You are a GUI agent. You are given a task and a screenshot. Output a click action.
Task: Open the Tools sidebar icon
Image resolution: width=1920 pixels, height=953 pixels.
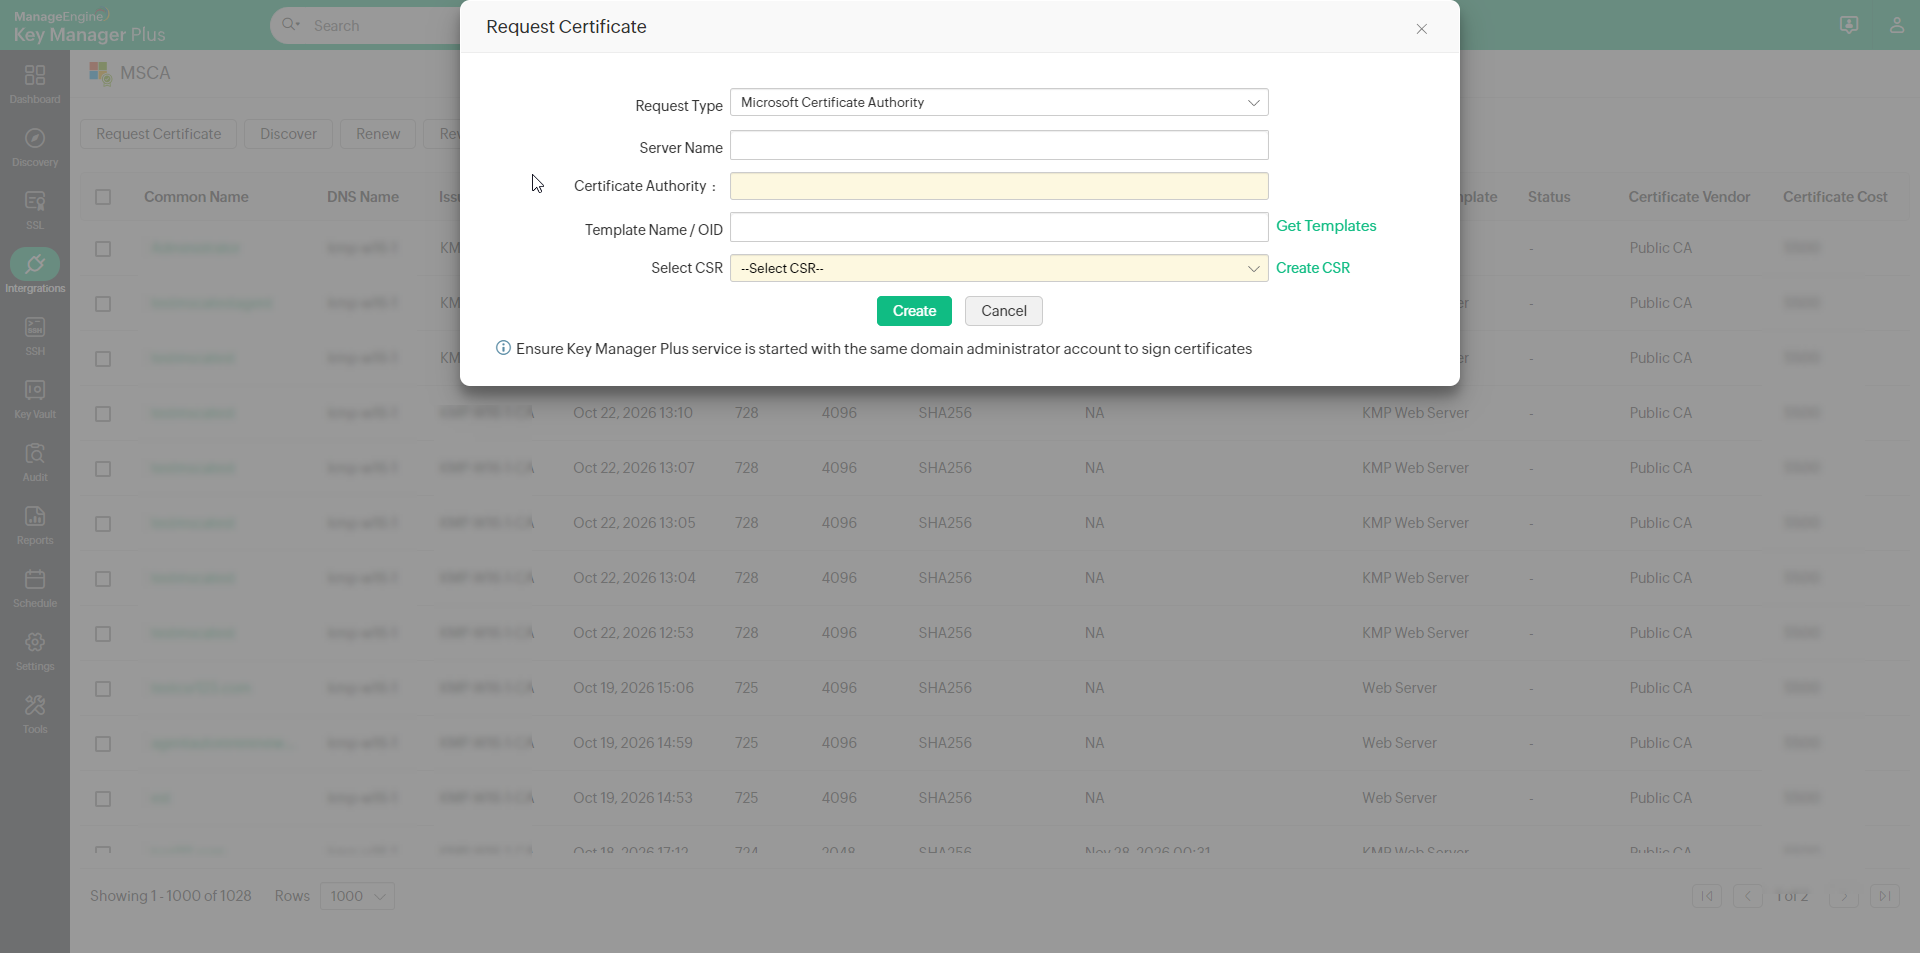pos(35,706)
